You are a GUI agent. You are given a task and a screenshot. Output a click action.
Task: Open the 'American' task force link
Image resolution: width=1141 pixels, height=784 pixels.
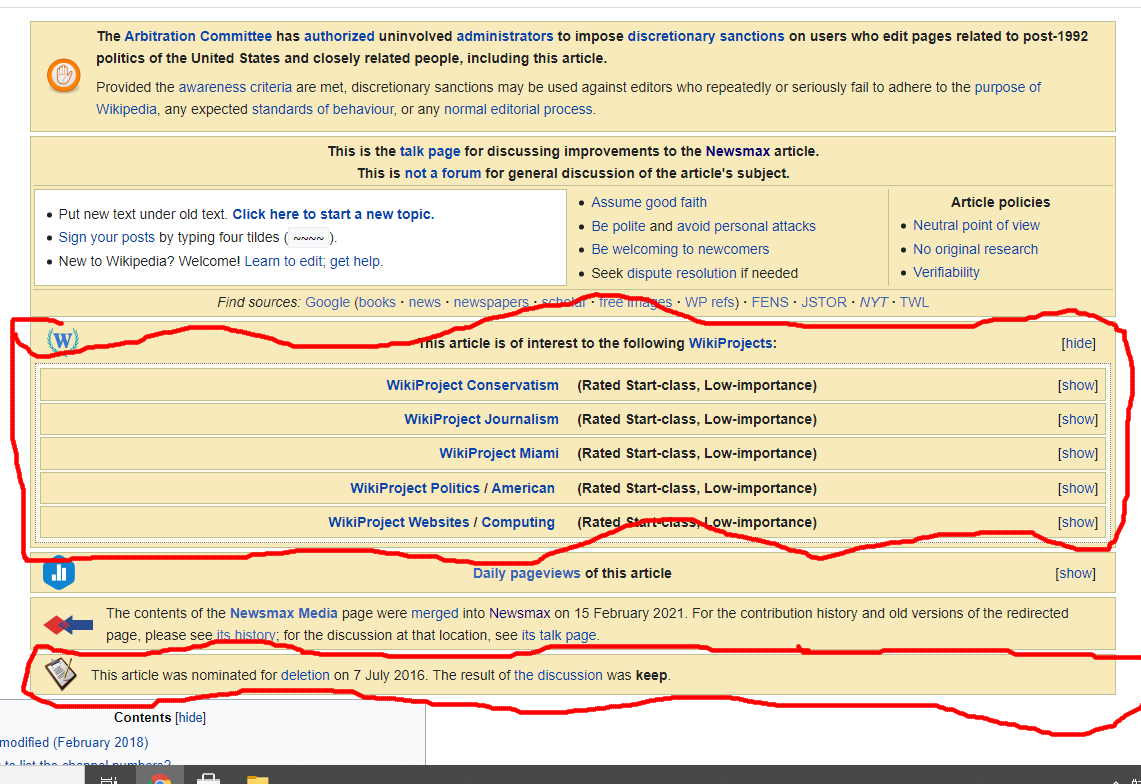pos(523,488)
